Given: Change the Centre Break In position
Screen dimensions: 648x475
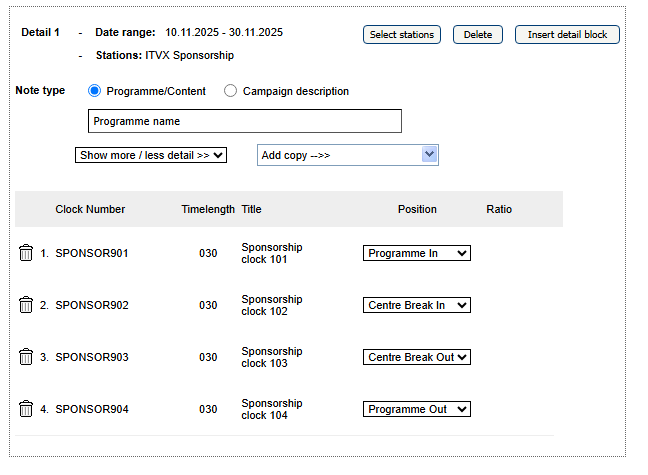Looking at the screenshot, I should tap(416, 305).
